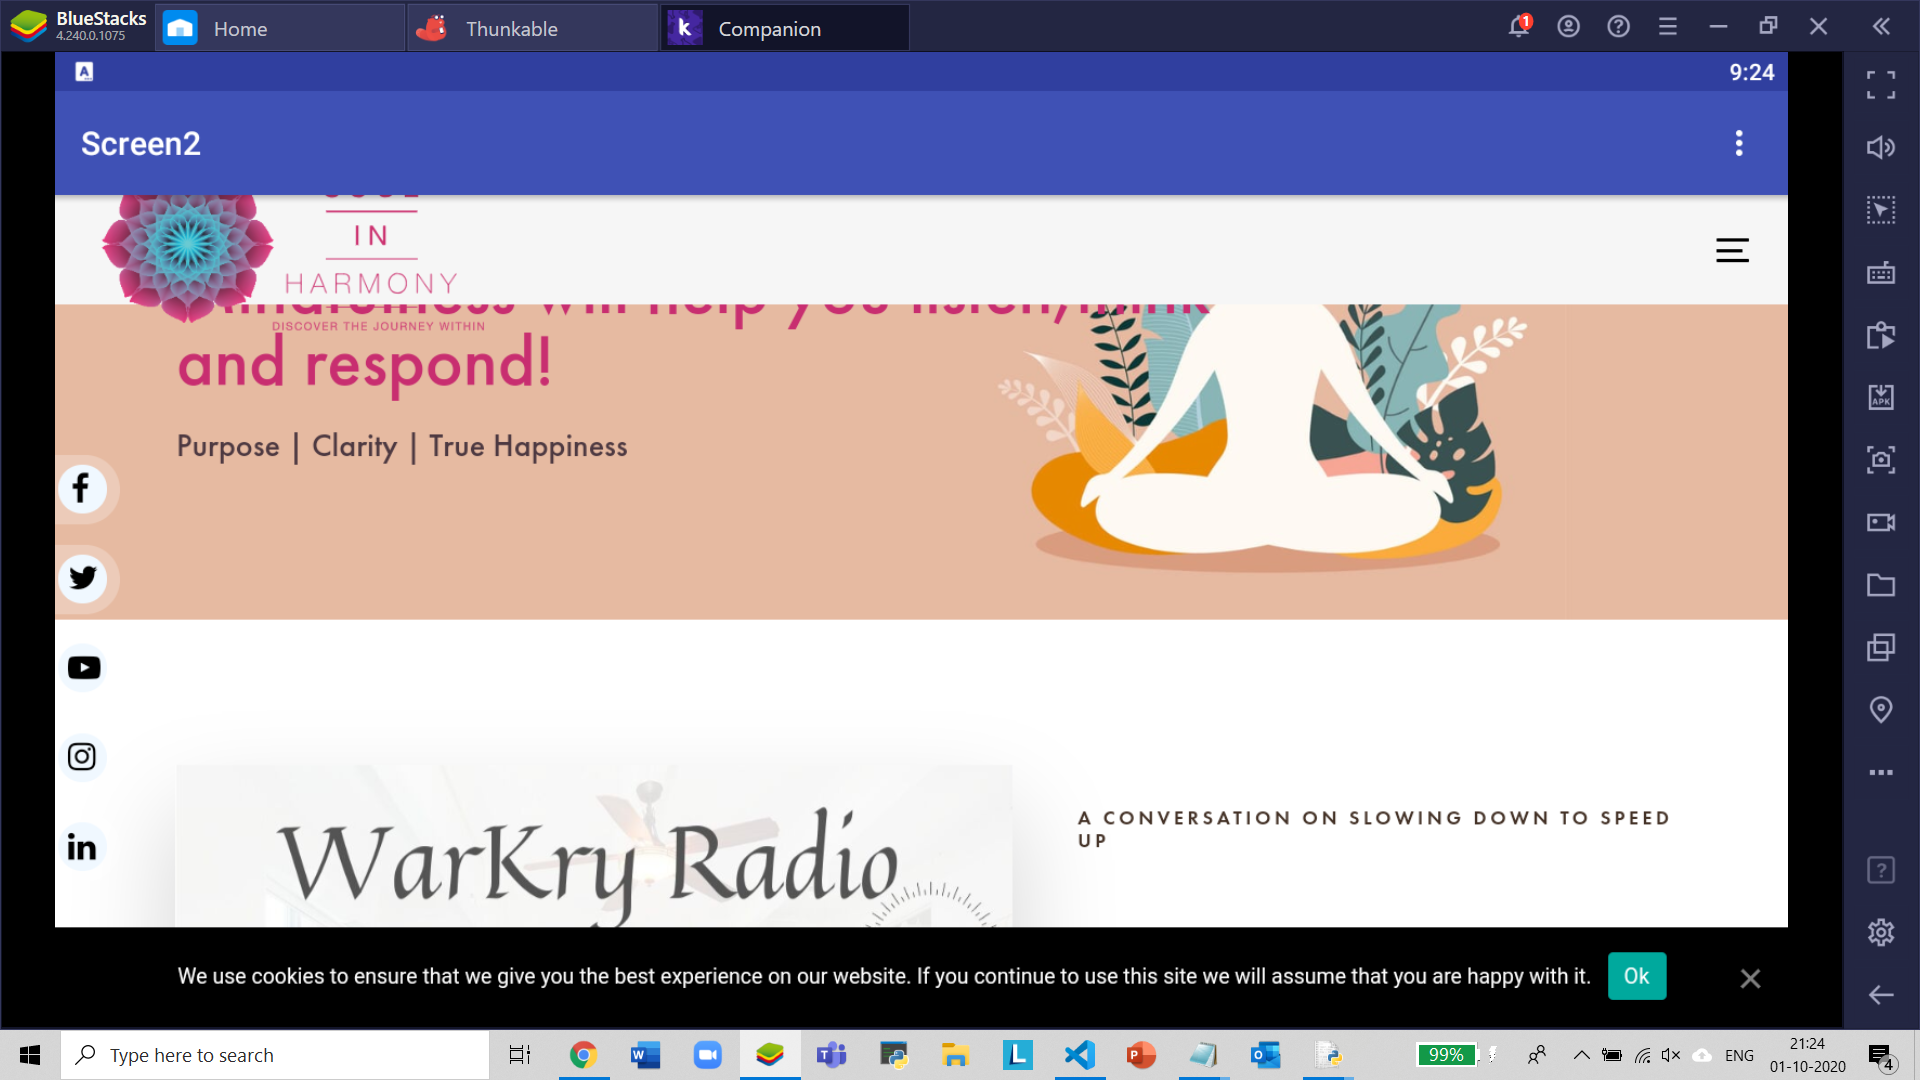
Task: Toggle the BlueStacks volume control
Action: [x=1881, y=148]
